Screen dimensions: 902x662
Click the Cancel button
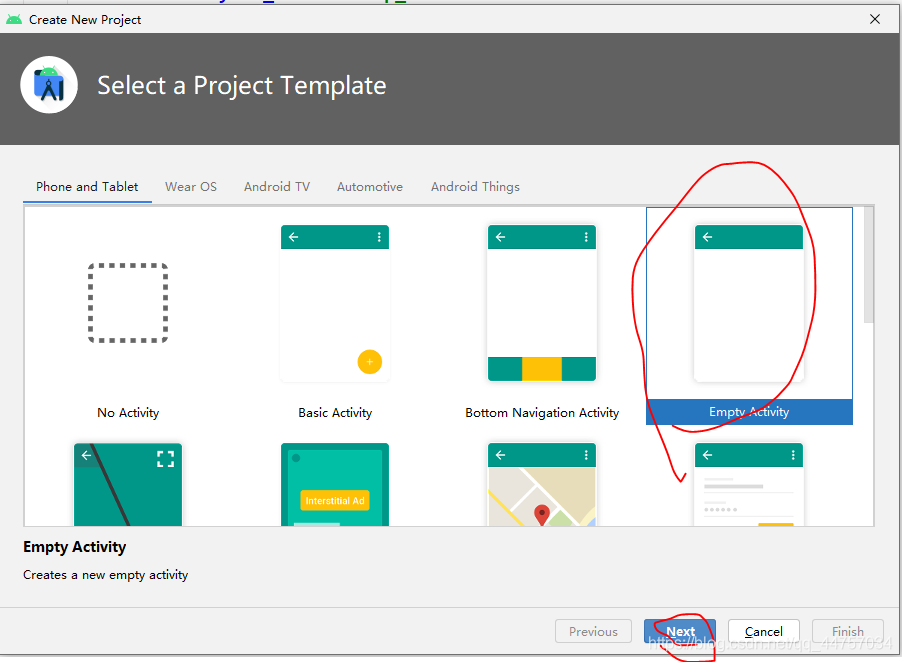tap(763, 631)
